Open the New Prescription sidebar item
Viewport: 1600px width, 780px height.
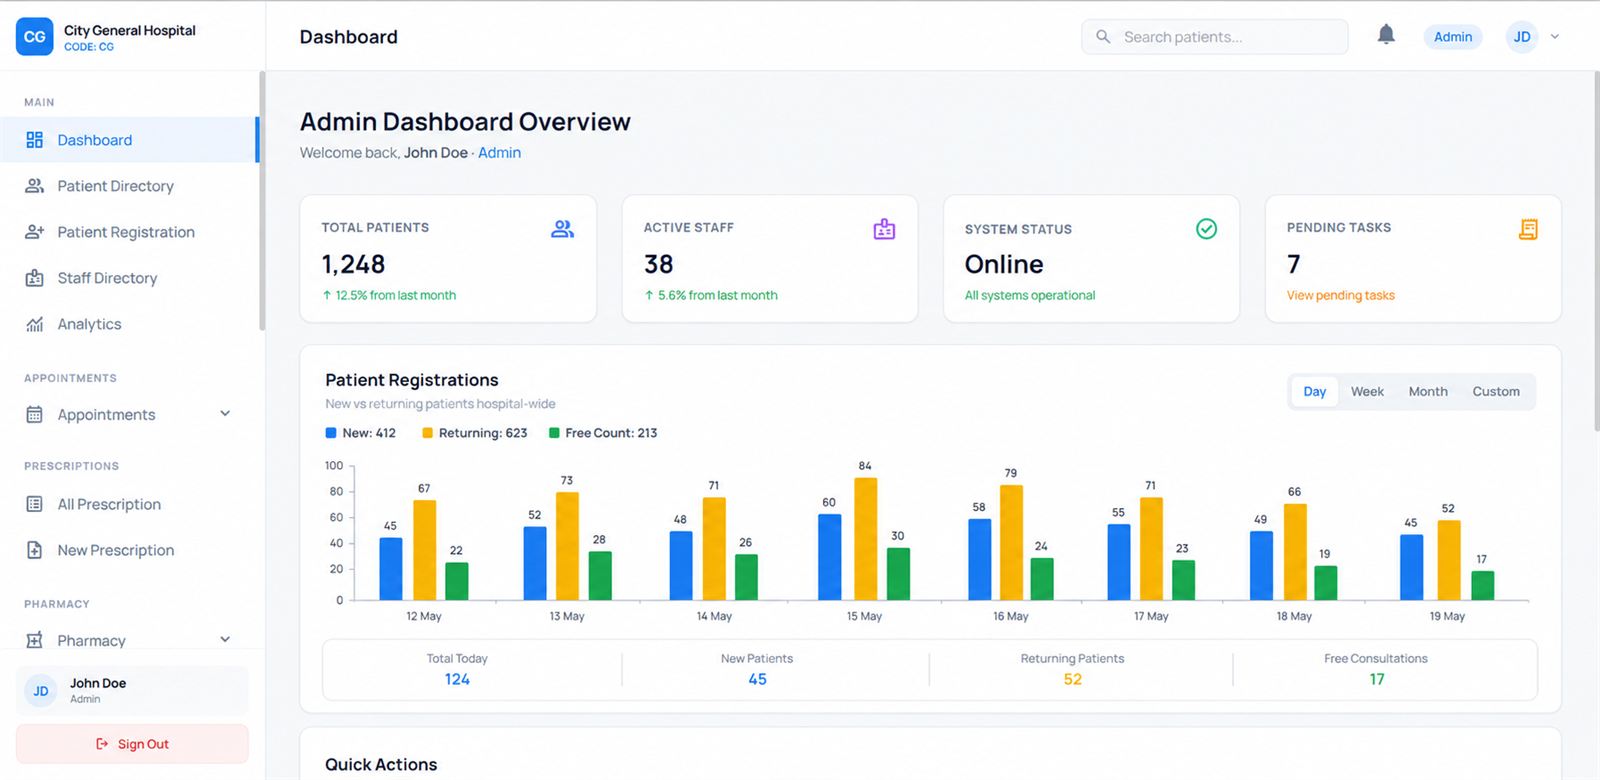[x=129, y=550]
